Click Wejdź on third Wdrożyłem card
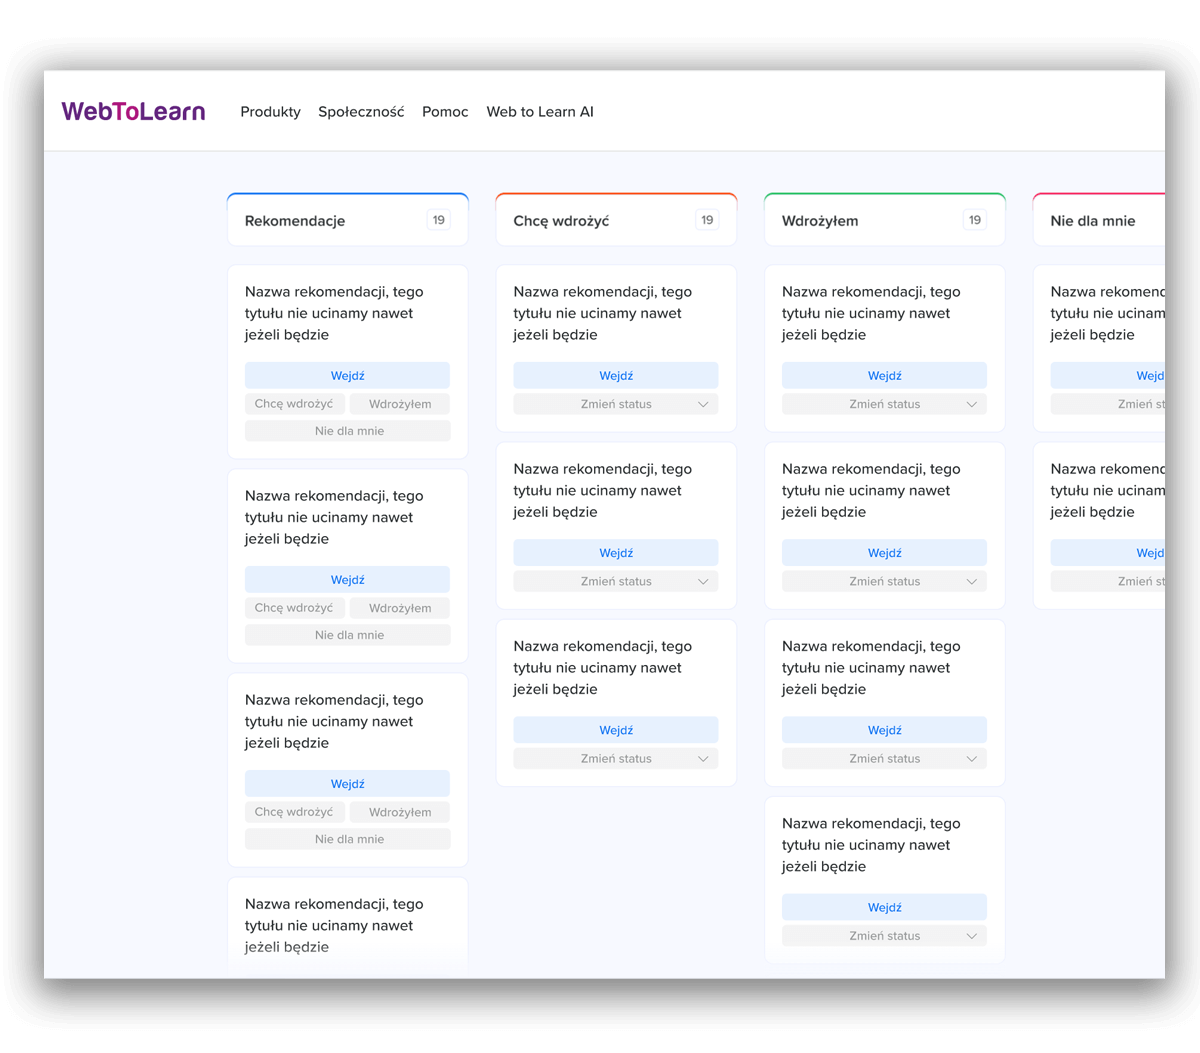Viewport: 1200px width, 1053px height. pos(884,730)
